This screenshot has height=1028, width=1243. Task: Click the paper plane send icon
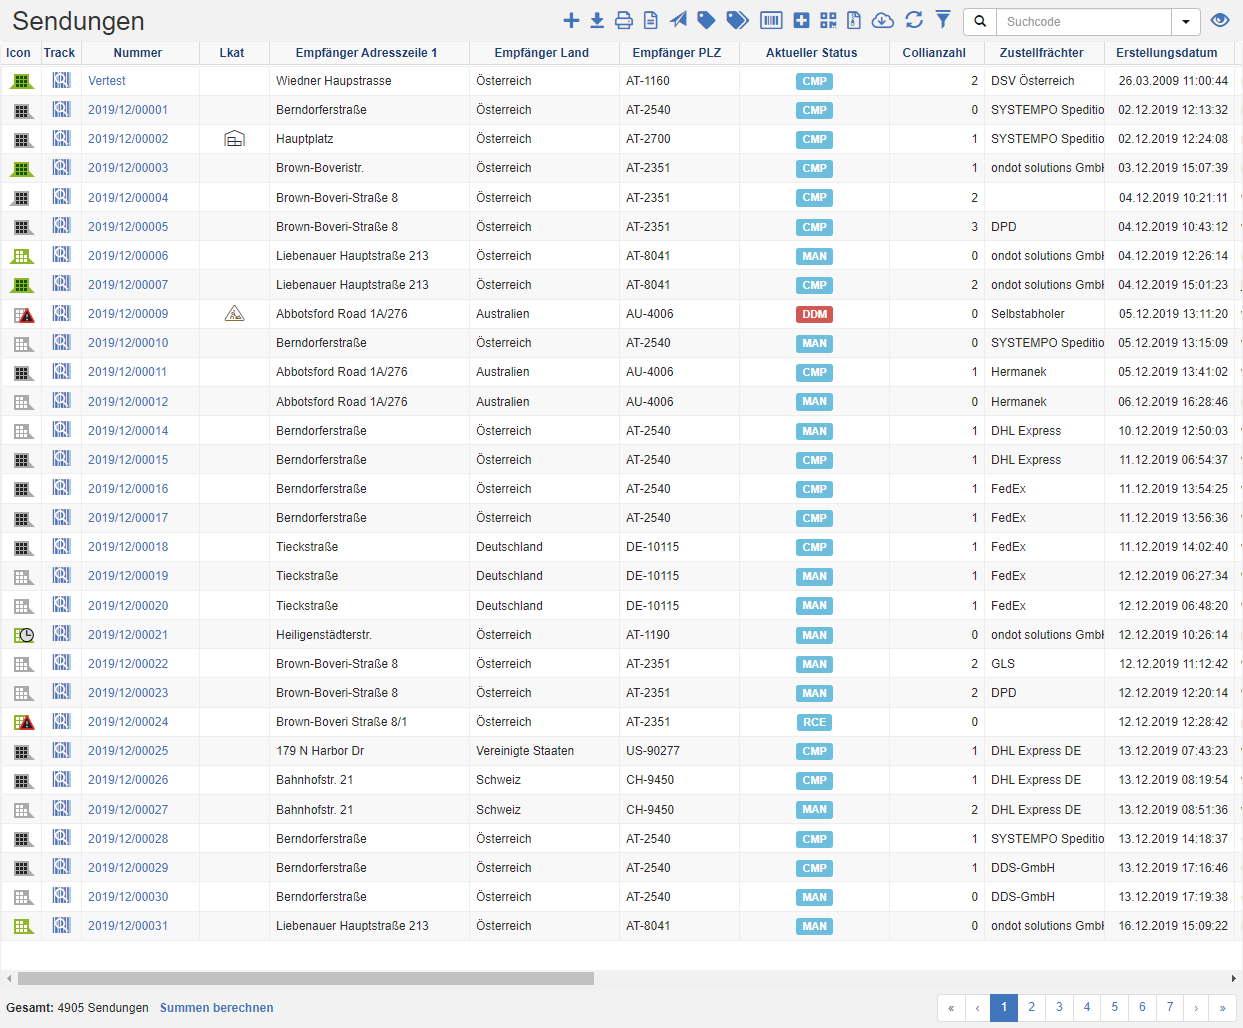point(678,21)
